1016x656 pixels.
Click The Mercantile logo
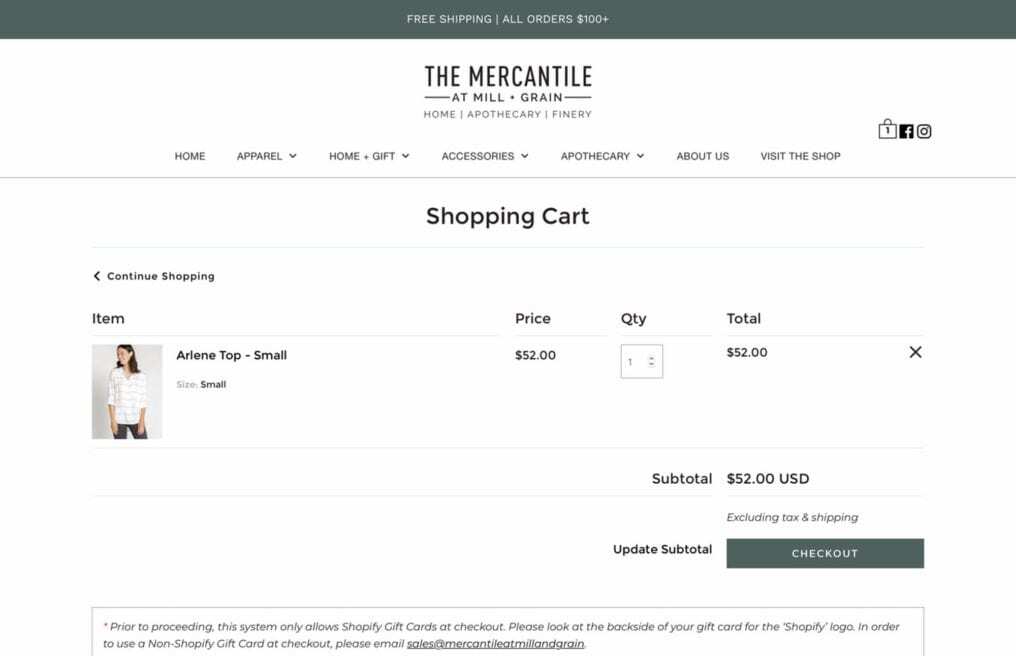508,91
